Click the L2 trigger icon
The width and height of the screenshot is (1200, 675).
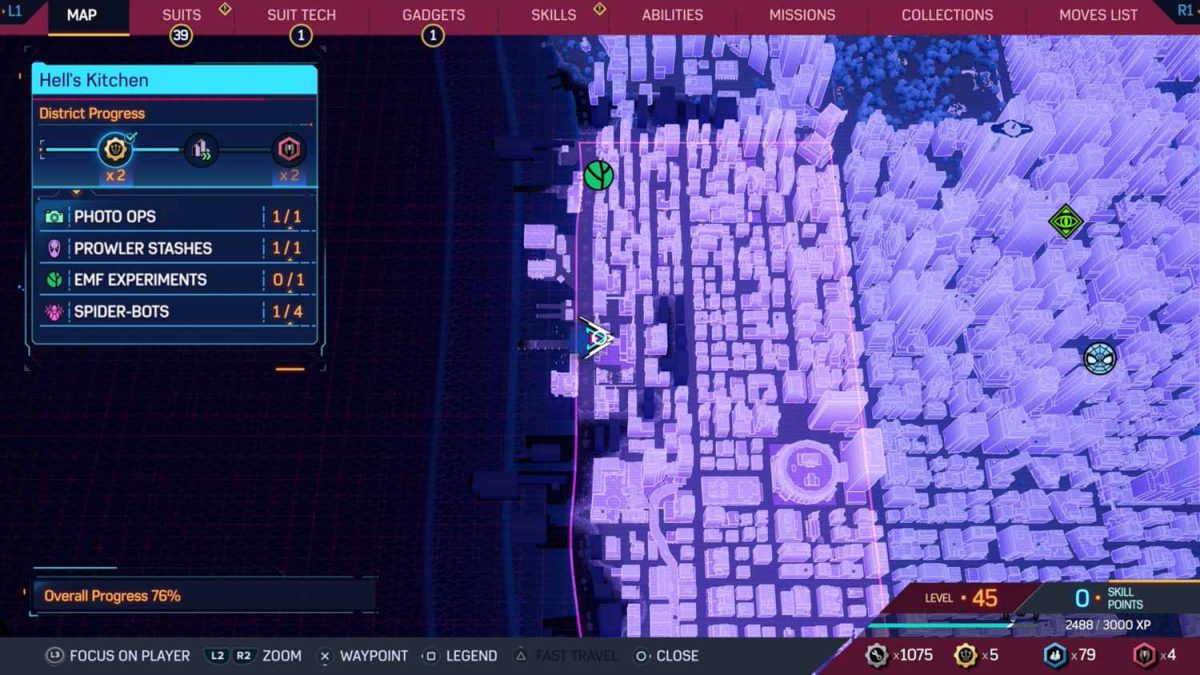217,656
